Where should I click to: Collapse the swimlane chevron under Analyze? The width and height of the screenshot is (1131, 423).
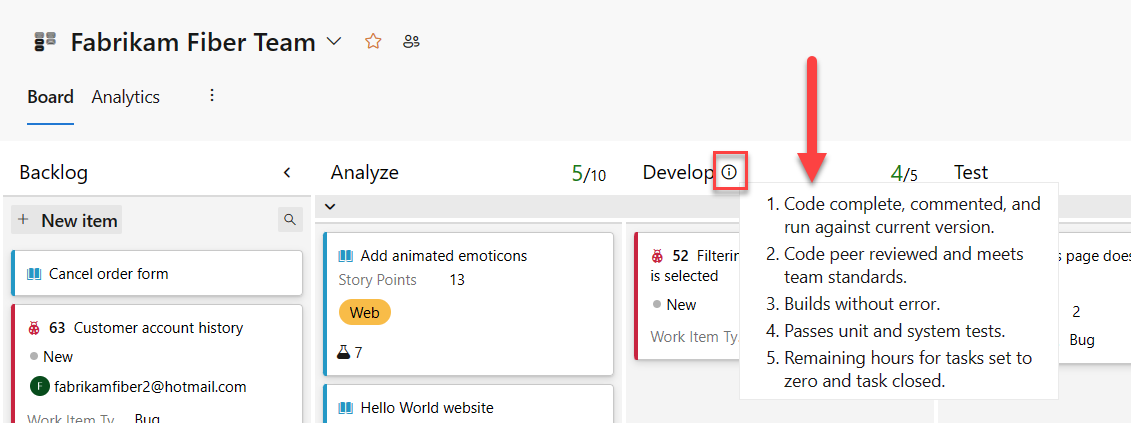[x=330, y=206]
